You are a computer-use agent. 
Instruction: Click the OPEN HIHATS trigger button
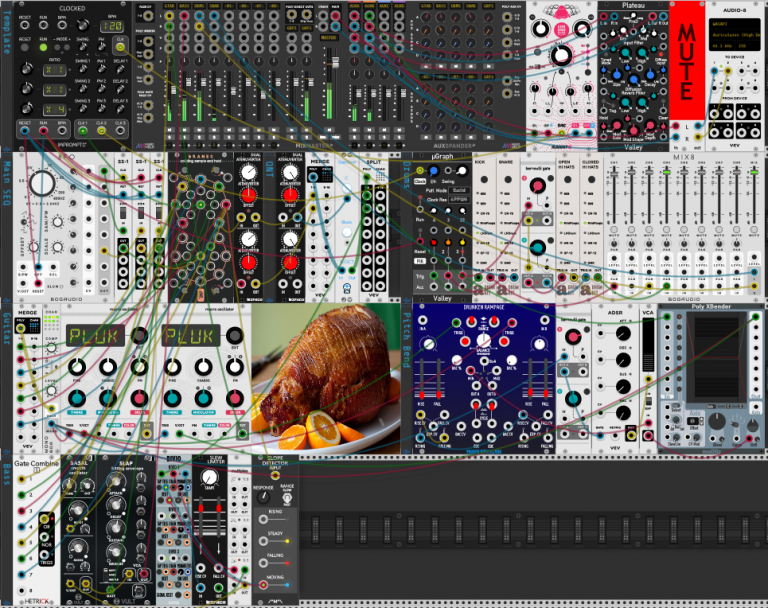click(x=568, y=180)
